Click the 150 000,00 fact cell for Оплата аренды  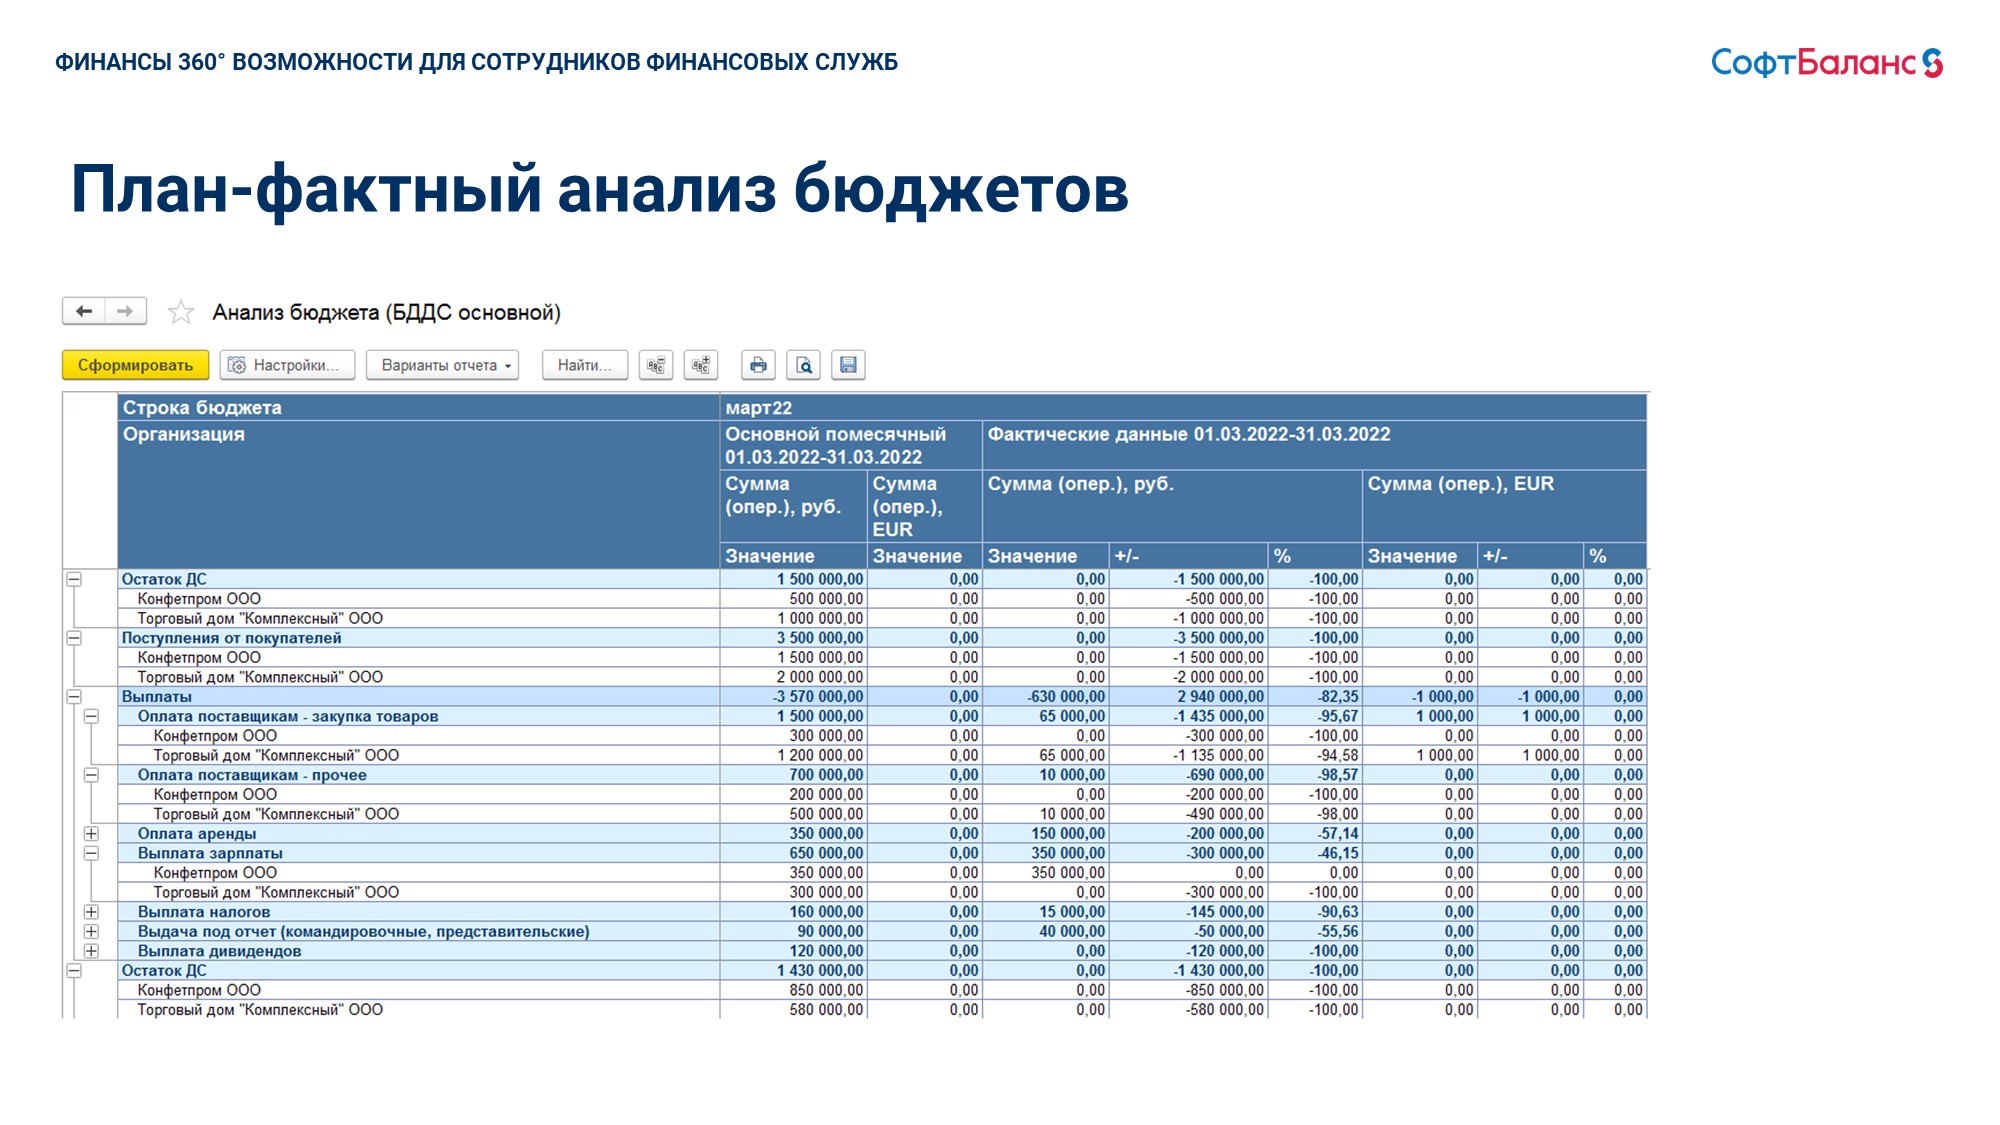click(1046, 834)
